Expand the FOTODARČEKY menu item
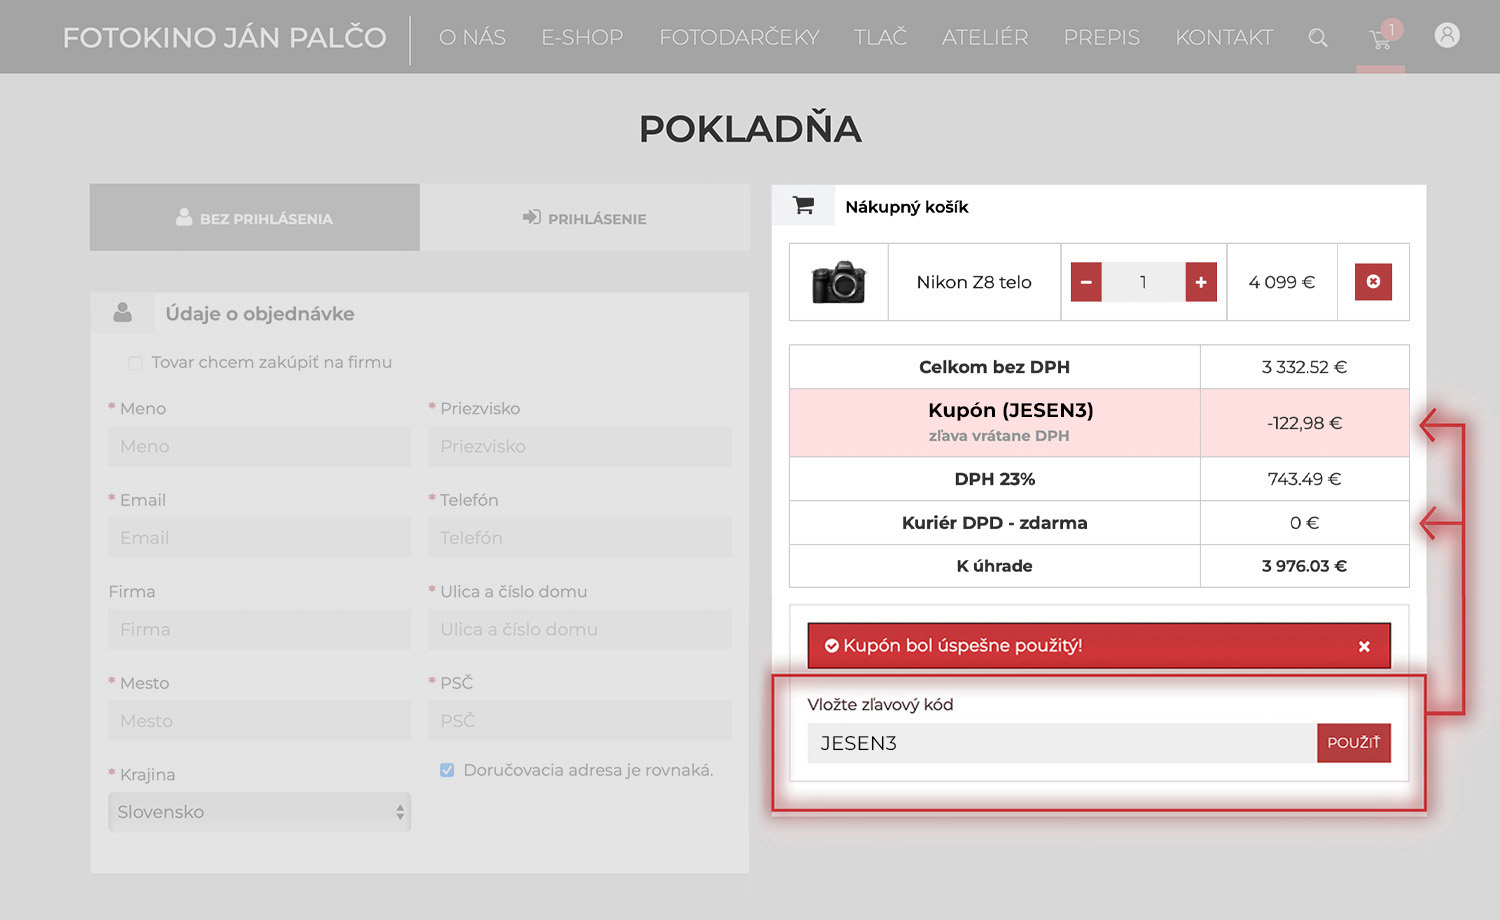Viewport: 1500px width, 920px height. click(x=739, y=37)
